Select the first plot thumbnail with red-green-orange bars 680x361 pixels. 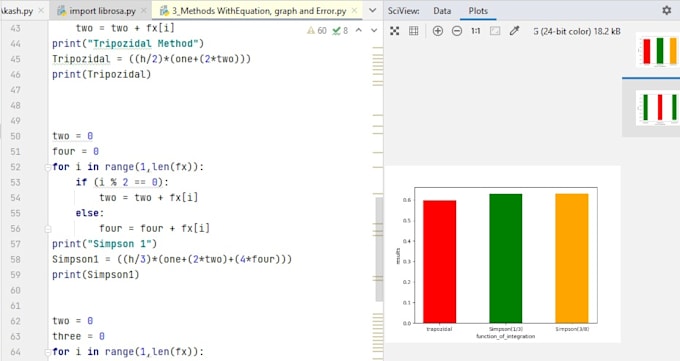pyautogui.click(x=658, y=50)
